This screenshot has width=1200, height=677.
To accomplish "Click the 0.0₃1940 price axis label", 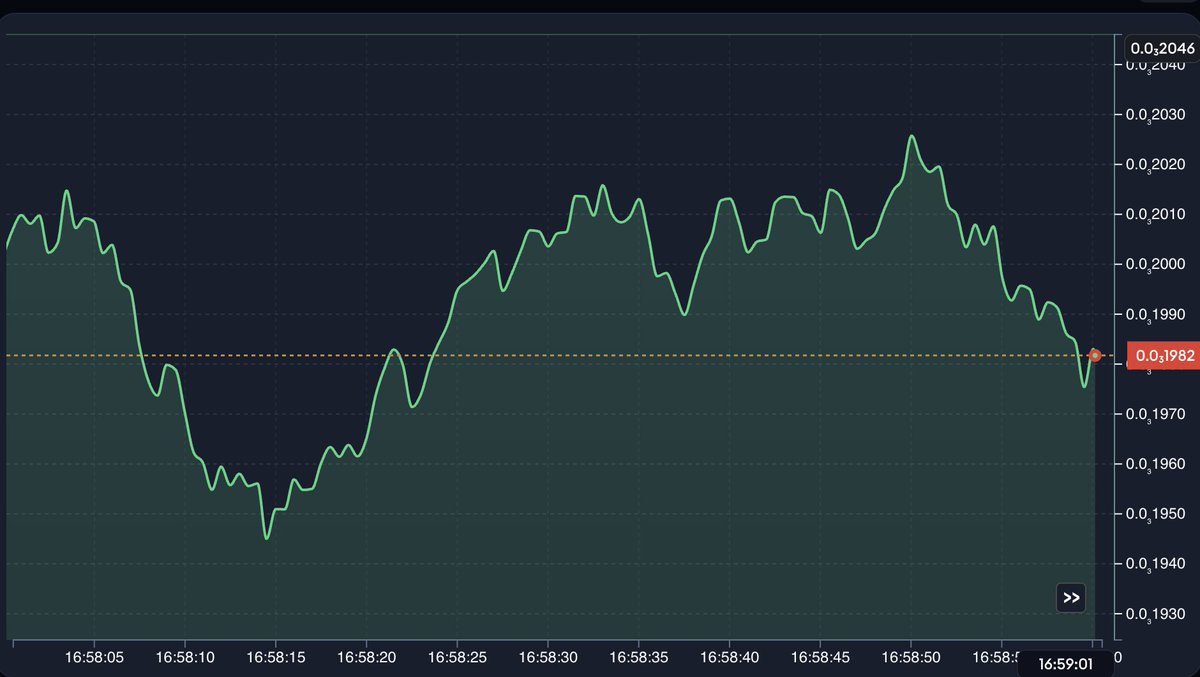I will point(1156,564).
